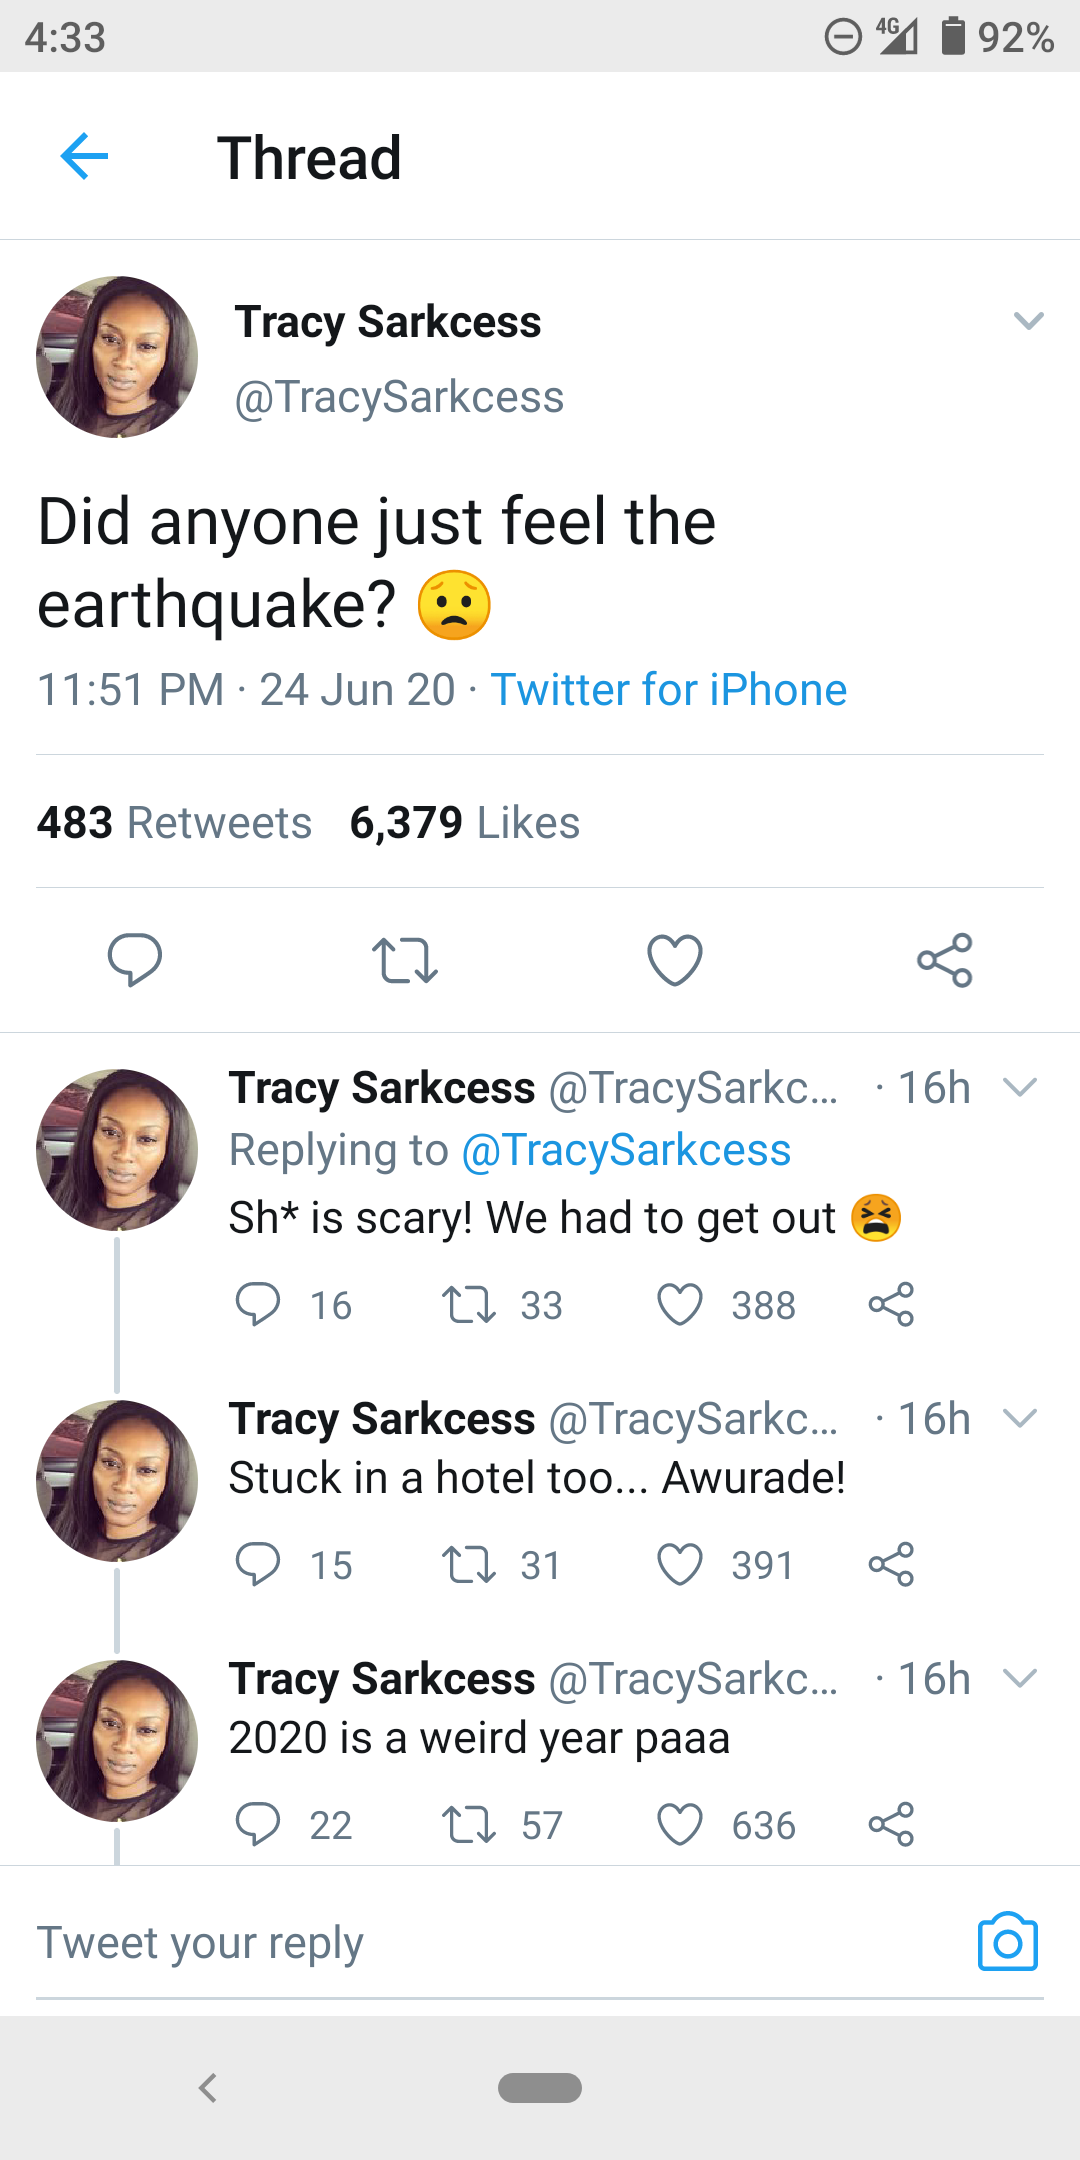Open camera icon in reply bar
This screenshot has height=2160, width=1080.
tap(1007, 1942)
